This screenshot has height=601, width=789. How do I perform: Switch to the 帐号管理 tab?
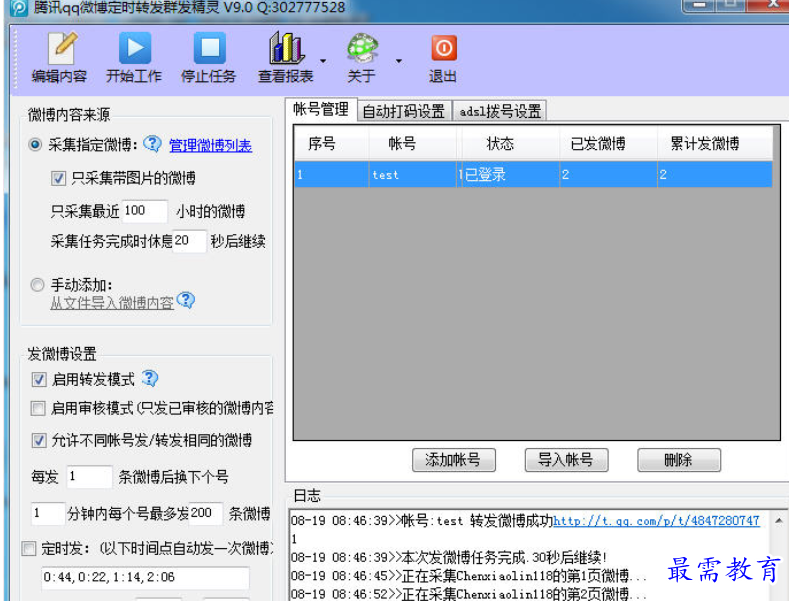coord(321,109)
